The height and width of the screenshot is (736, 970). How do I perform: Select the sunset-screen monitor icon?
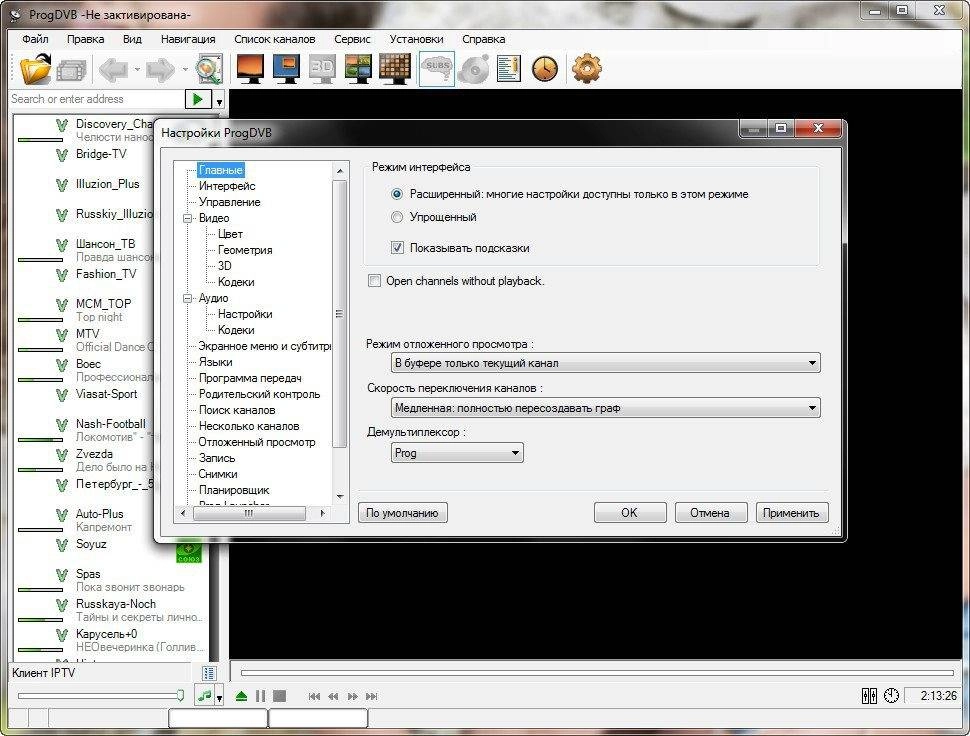coord(251,68)
